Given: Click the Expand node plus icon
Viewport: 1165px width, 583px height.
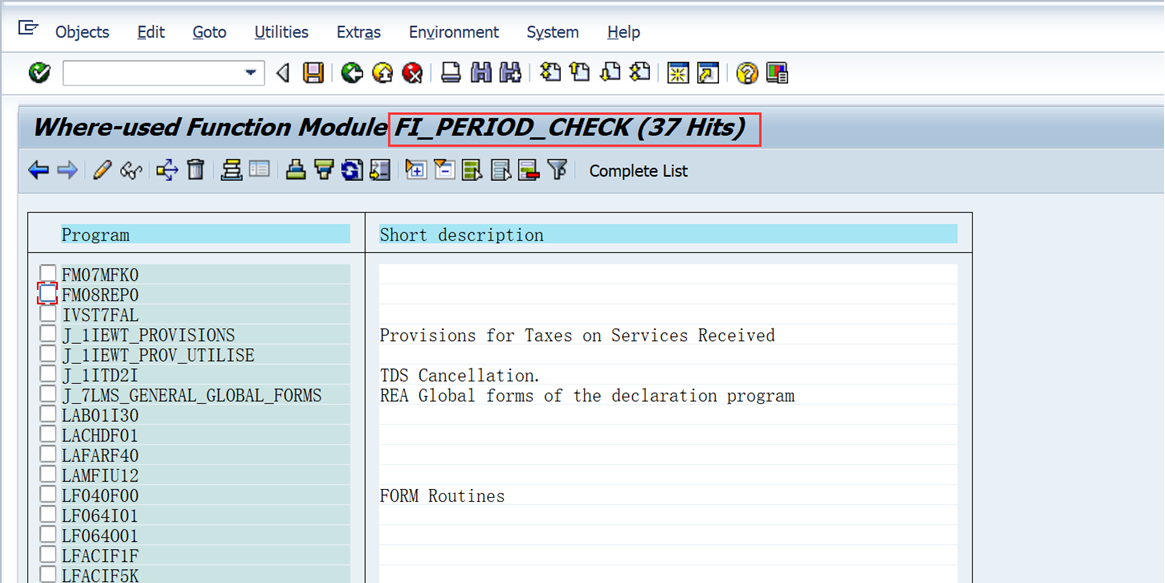Looking at the screenshot, I should pyautogui.click(x=415, y=171).
